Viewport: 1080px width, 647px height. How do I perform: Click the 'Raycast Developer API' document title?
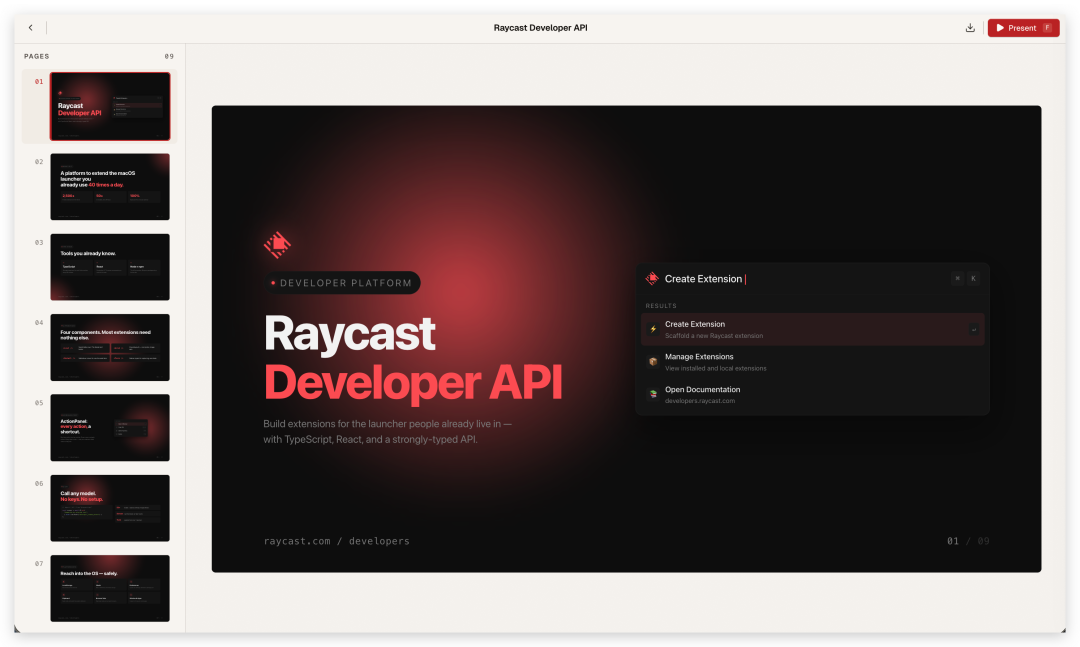coord(540,28)
